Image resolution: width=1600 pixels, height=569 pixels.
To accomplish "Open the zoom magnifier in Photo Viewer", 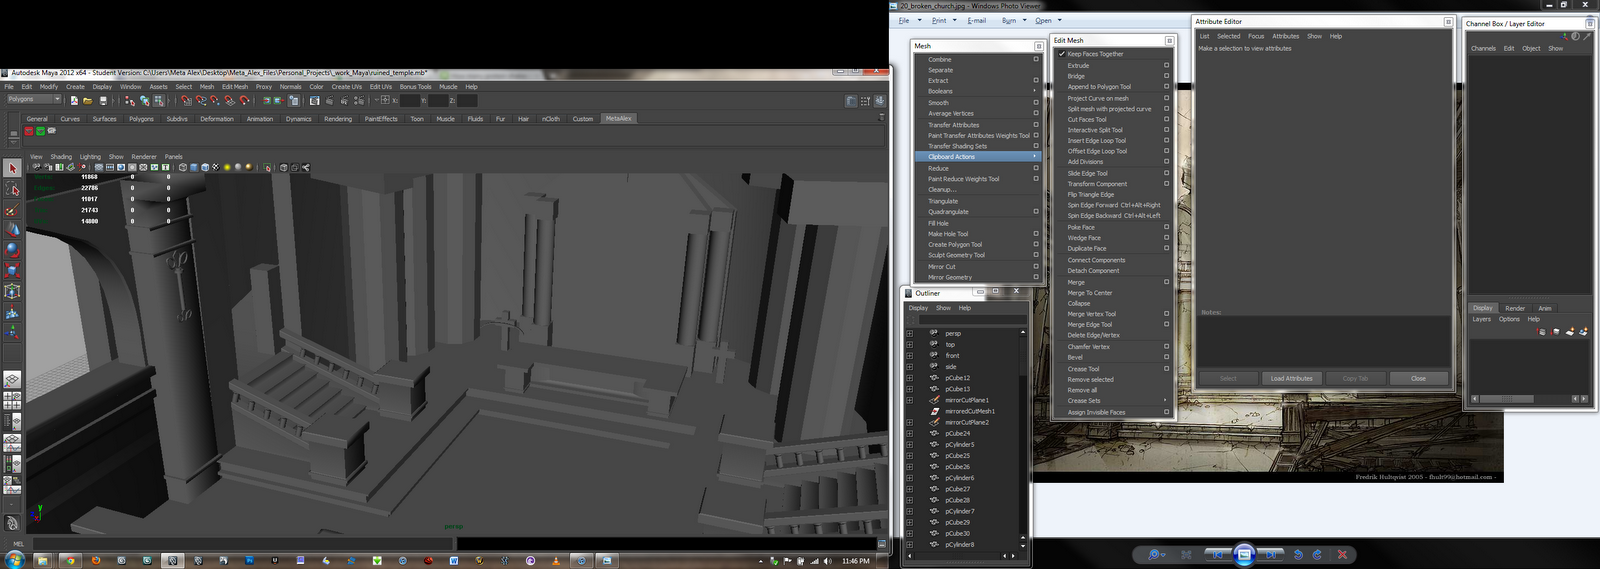I will point(1155,555).
